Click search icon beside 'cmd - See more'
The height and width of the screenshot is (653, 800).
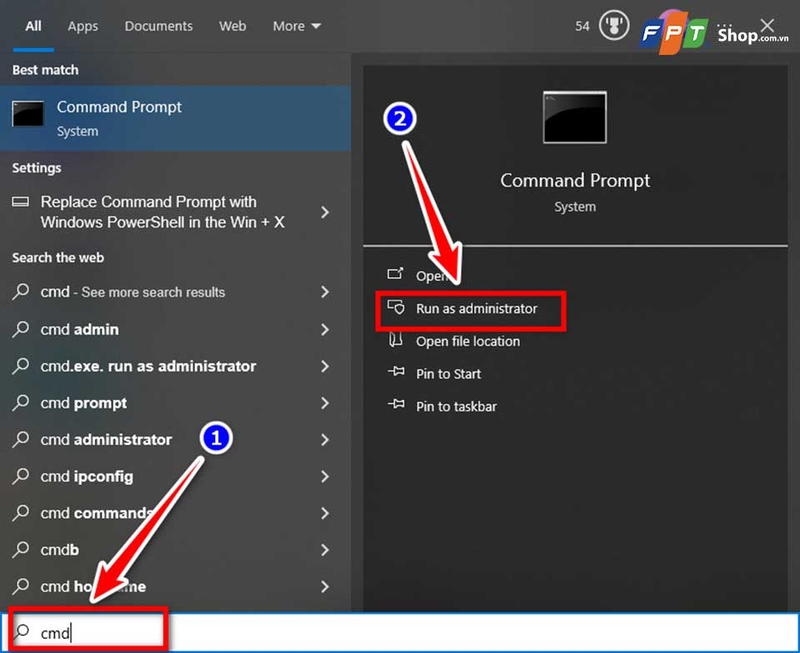click(x=20, y=291)
